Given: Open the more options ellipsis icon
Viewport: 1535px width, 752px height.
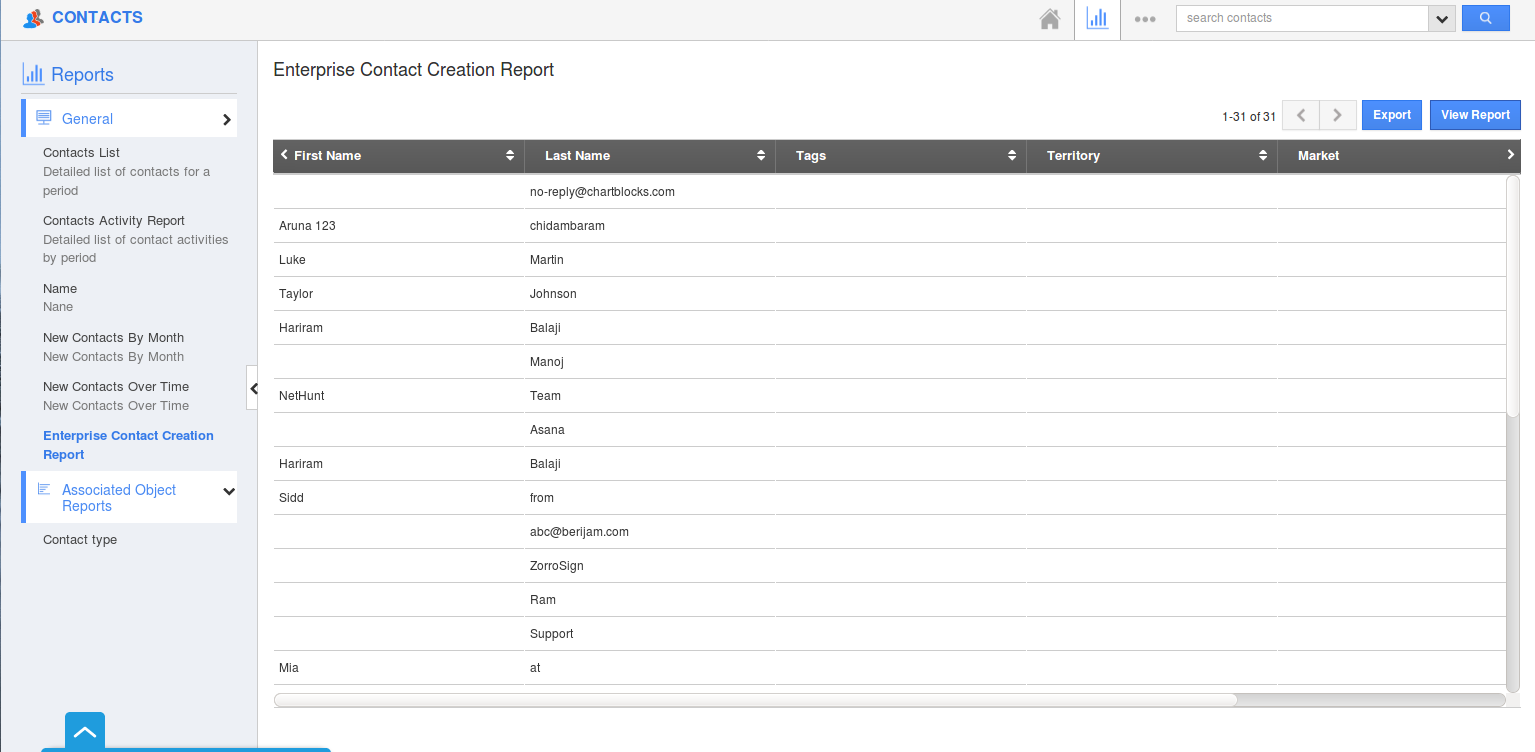Looking at the screenshot, I should click(1145, 18).
